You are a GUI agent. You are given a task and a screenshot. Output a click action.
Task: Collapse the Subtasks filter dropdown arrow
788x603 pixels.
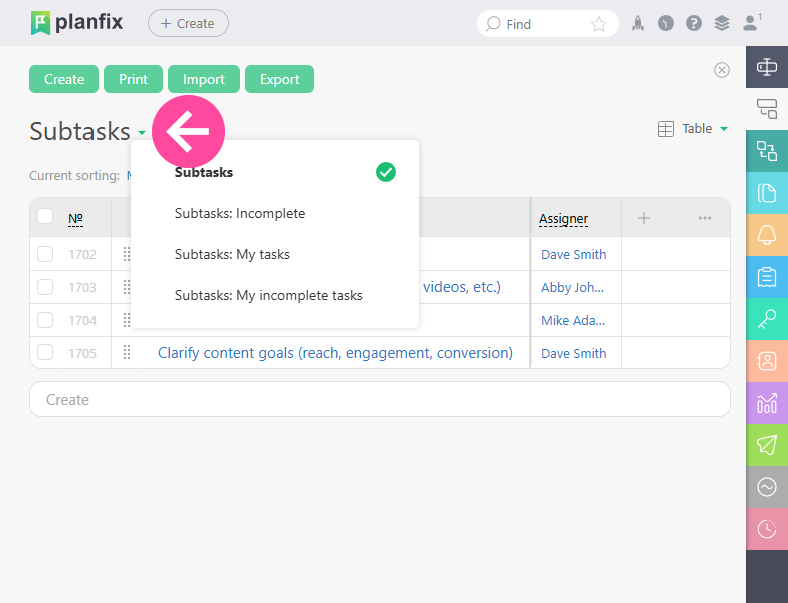pos(142,133)
